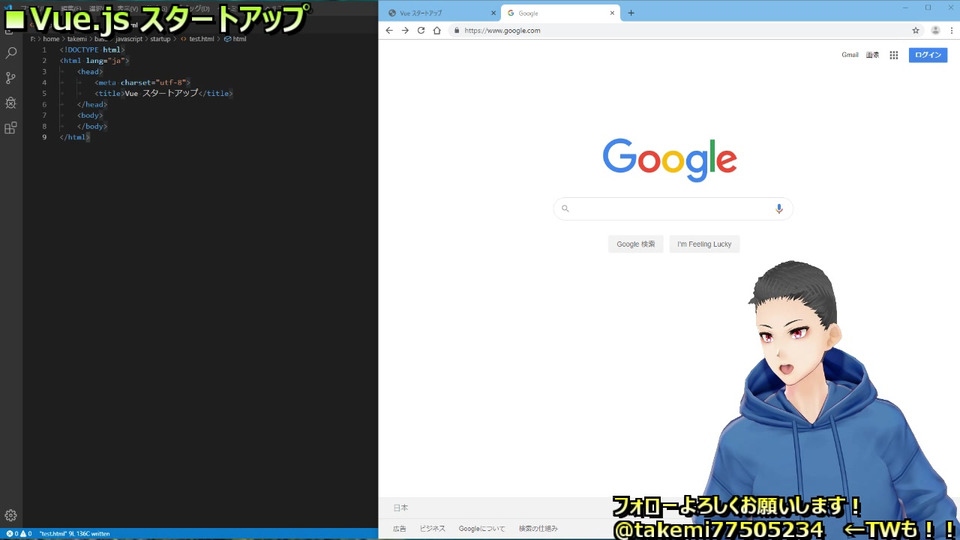
Task: Select takemi breadcrumb in VS Code
Action: pos(77,39)
